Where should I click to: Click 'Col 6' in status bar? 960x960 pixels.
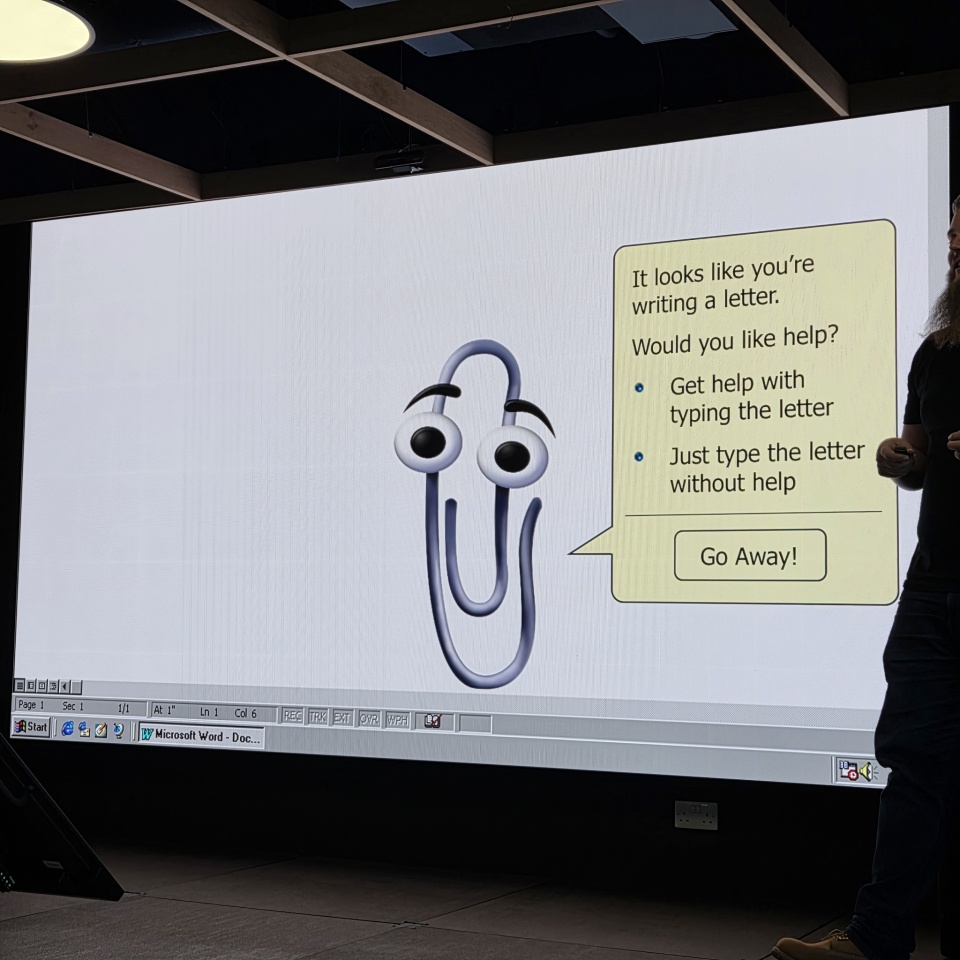(x=246, y=713)
